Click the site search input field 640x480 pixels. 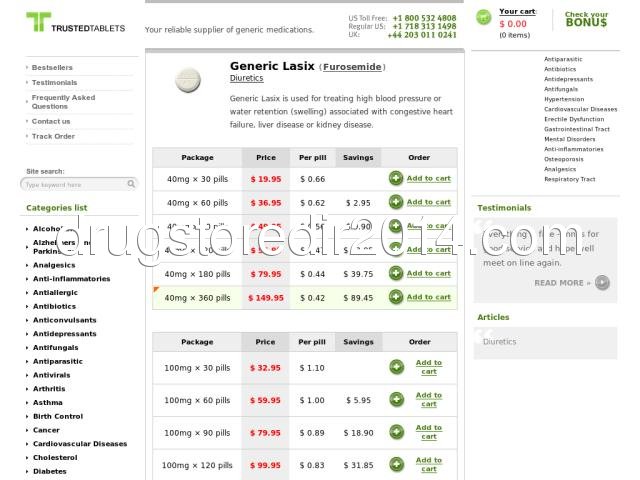point(75,184)
